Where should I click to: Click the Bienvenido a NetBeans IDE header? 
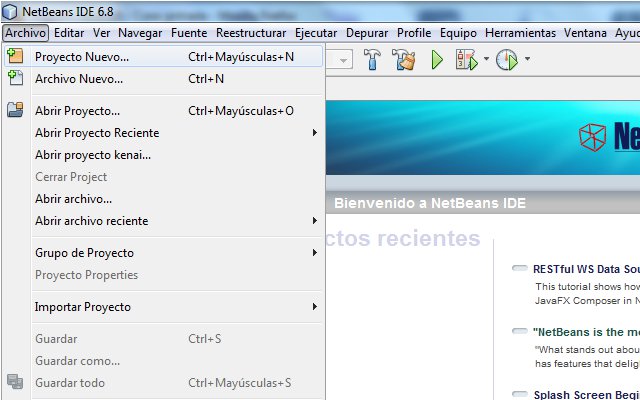(x=430, y=203)
